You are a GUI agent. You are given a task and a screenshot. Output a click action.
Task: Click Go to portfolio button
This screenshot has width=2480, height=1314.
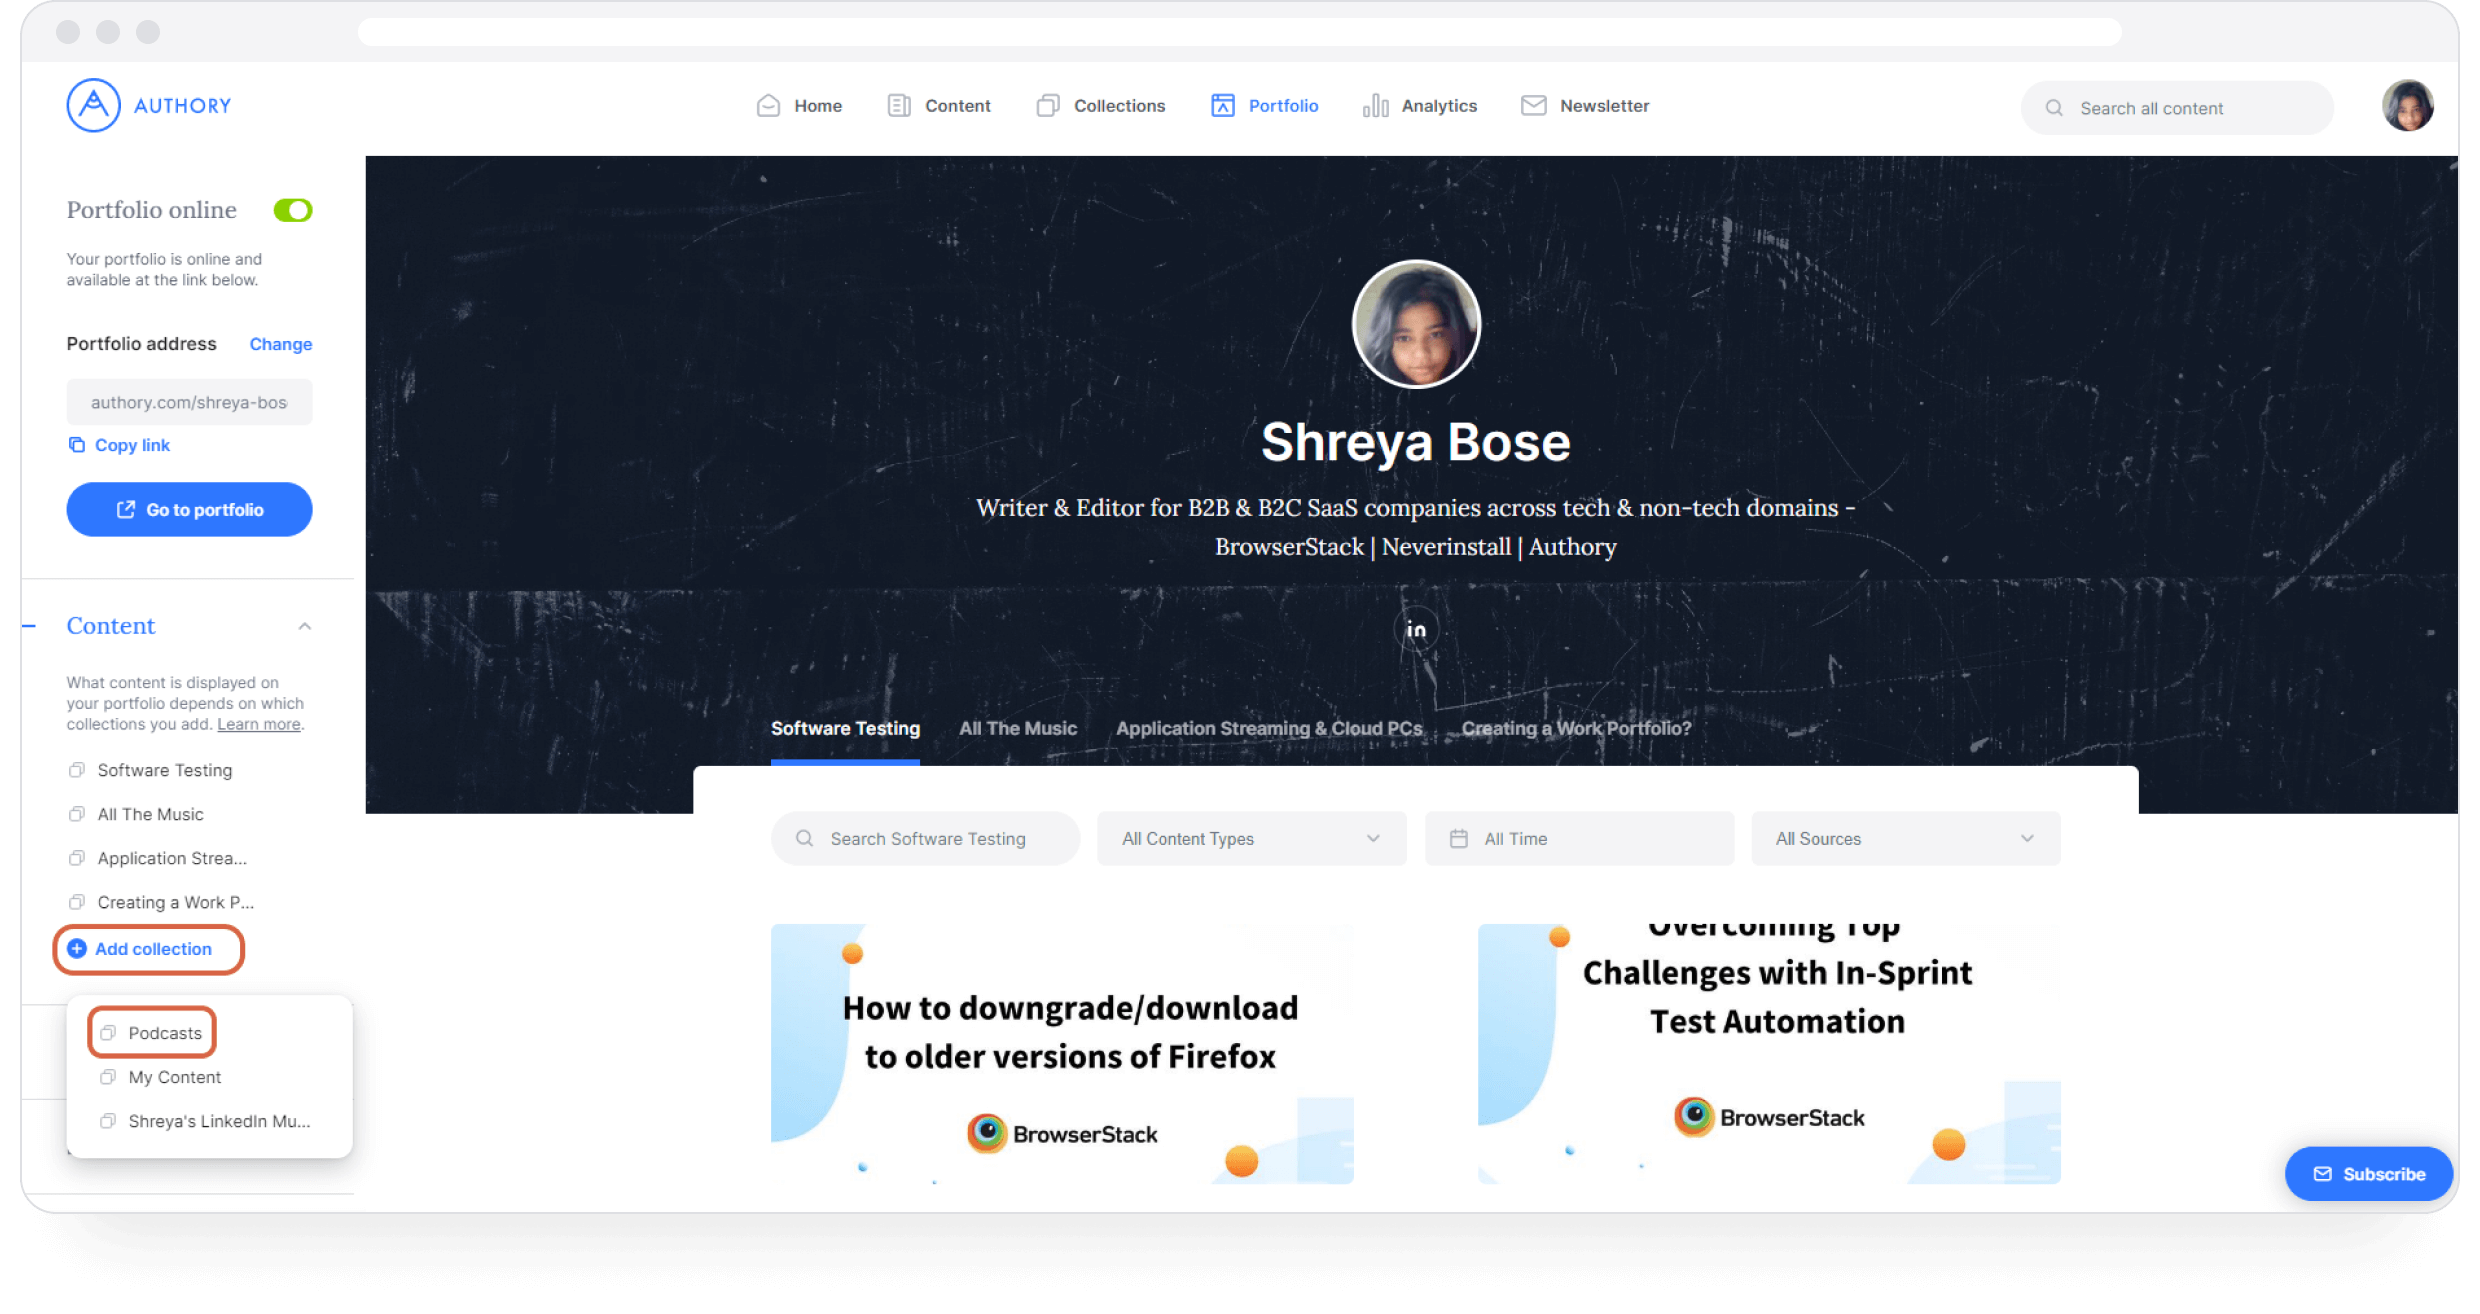tap(189, 510)
